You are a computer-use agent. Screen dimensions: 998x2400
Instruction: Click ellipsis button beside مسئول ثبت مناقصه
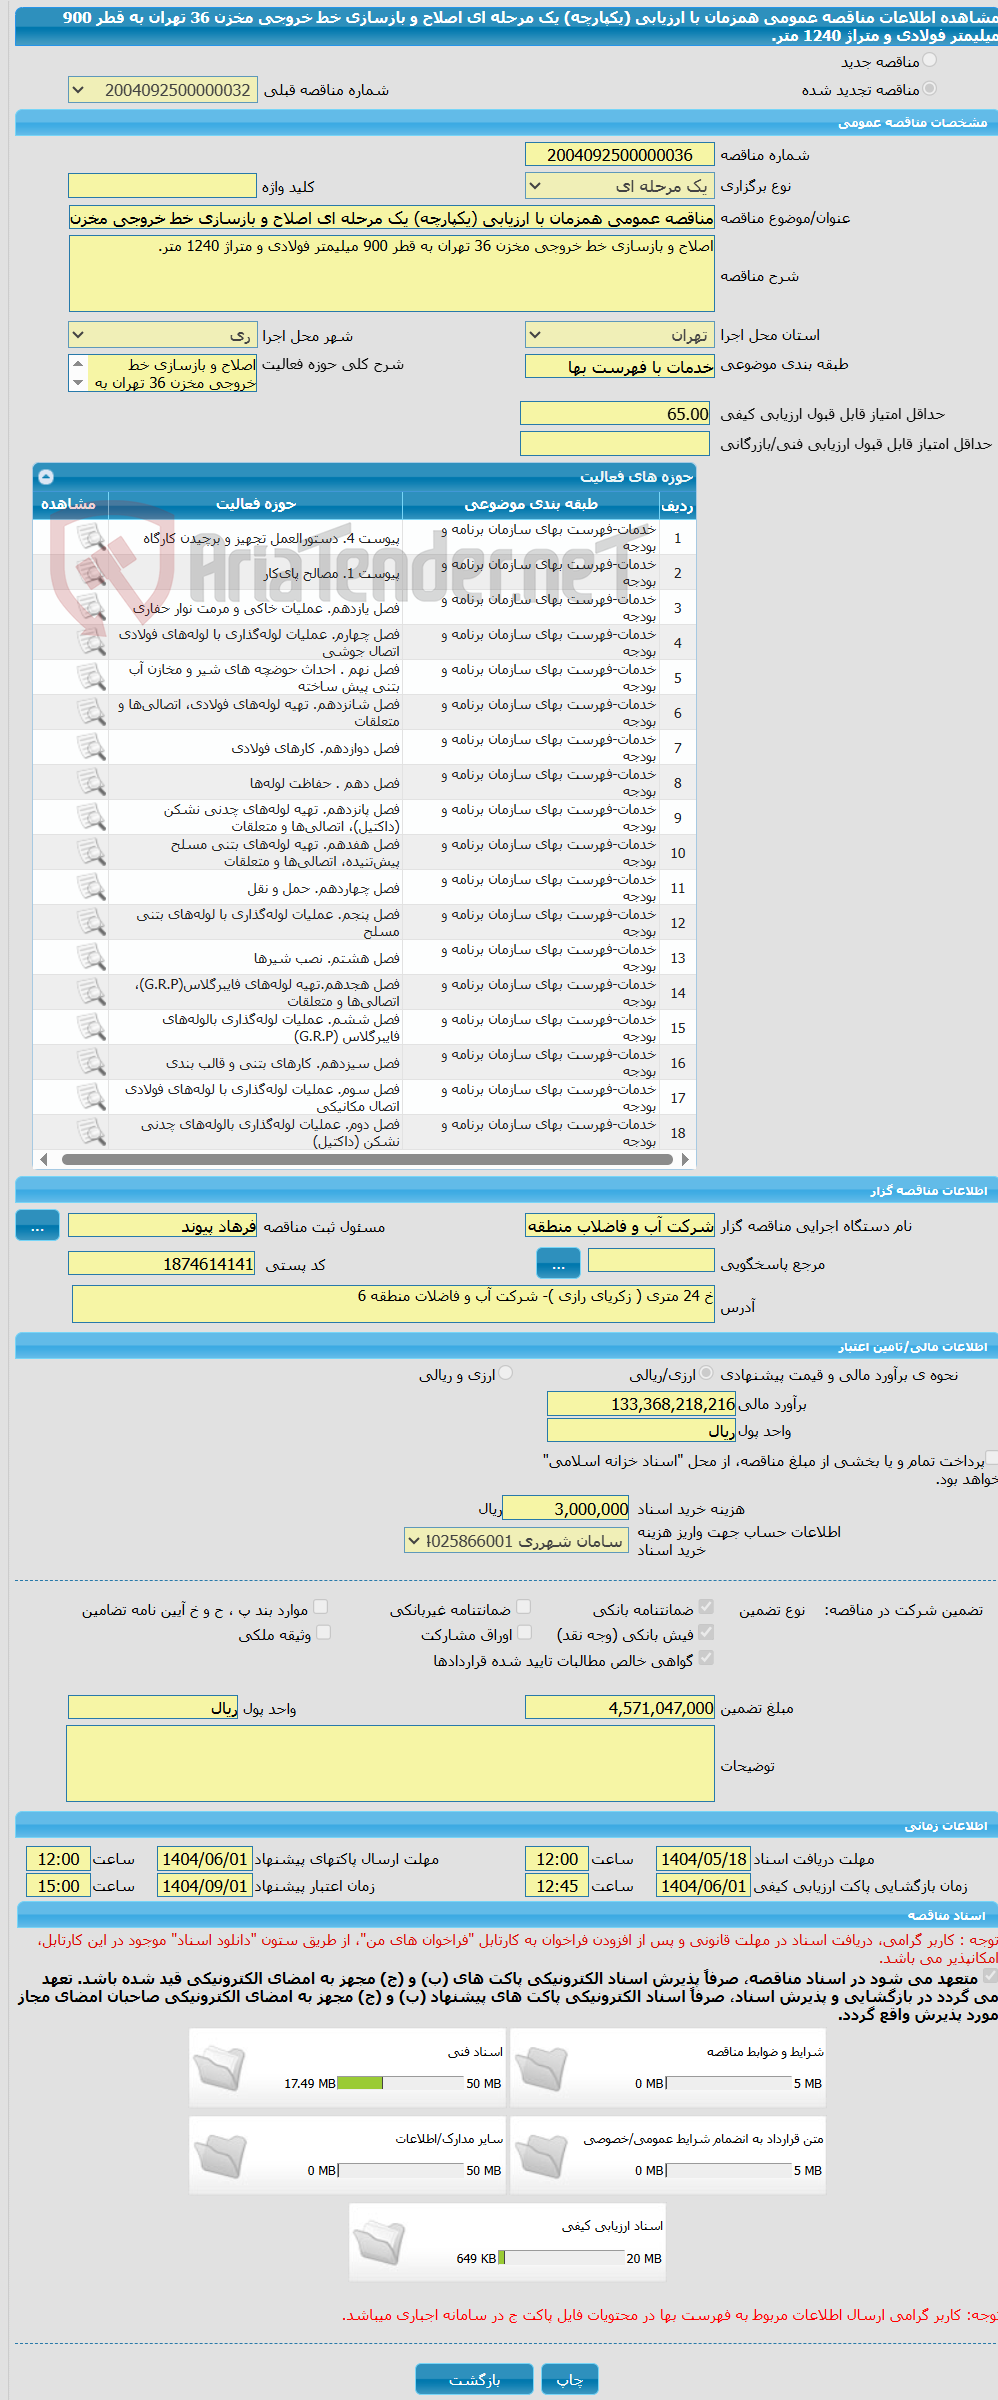pyautogui.click(x=37, y=1226)
